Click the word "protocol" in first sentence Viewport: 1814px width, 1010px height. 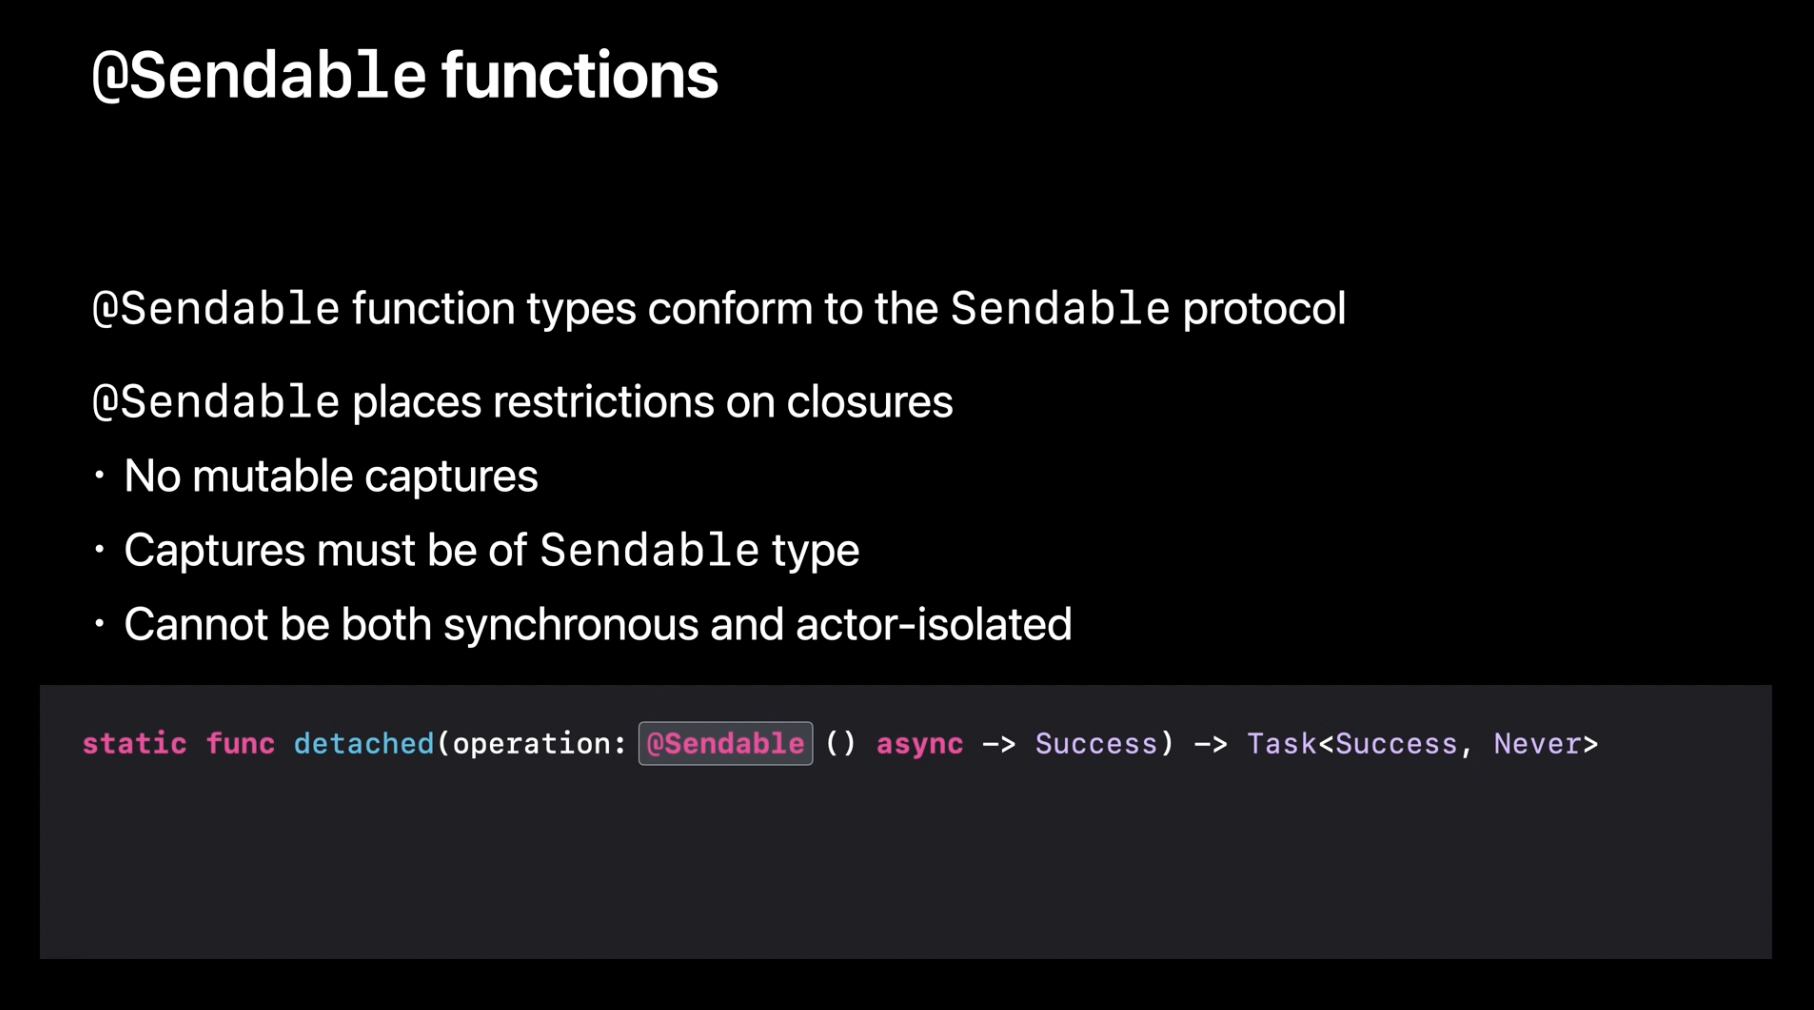click(1263, 309)
